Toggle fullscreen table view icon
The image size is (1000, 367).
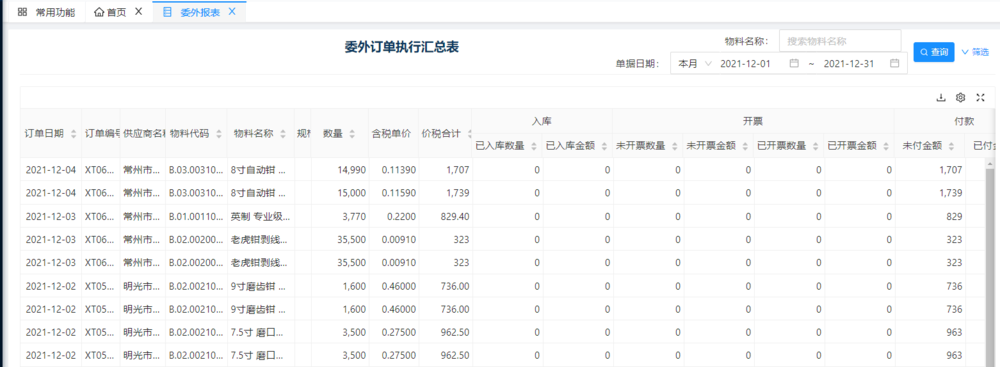point(981,98)
